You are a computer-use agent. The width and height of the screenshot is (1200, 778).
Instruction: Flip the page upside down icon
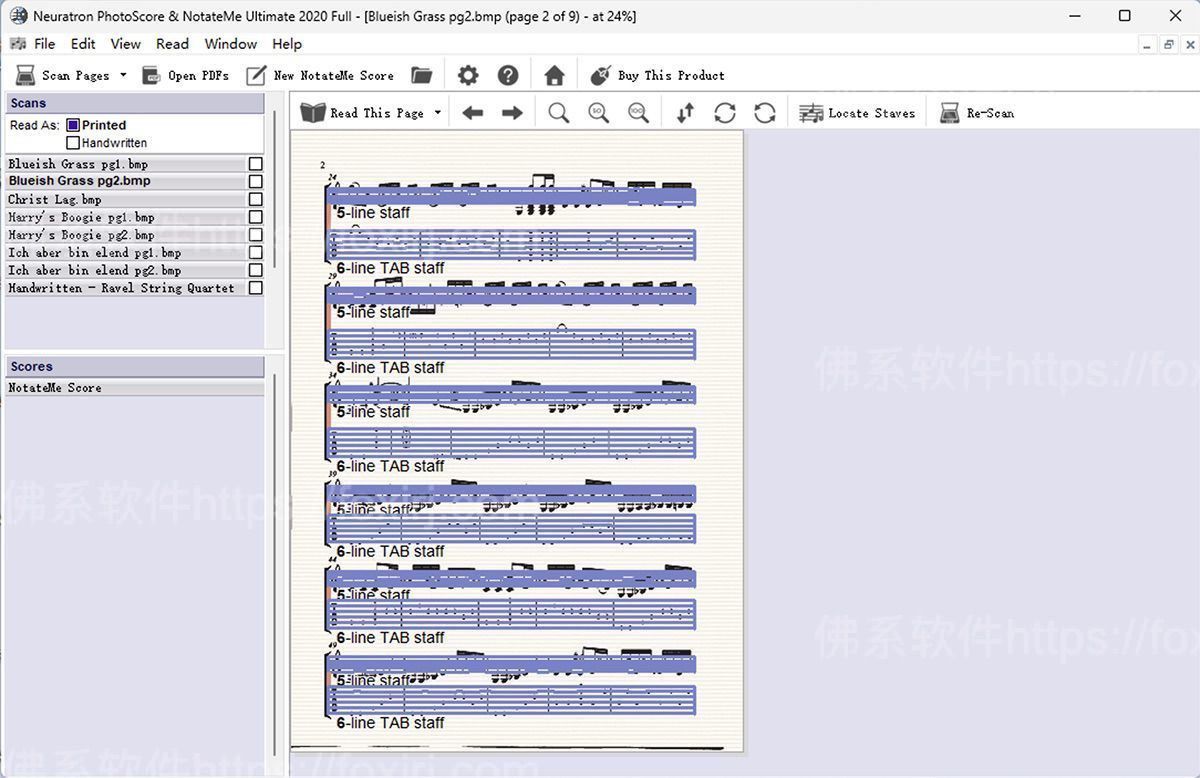(685, 114)
